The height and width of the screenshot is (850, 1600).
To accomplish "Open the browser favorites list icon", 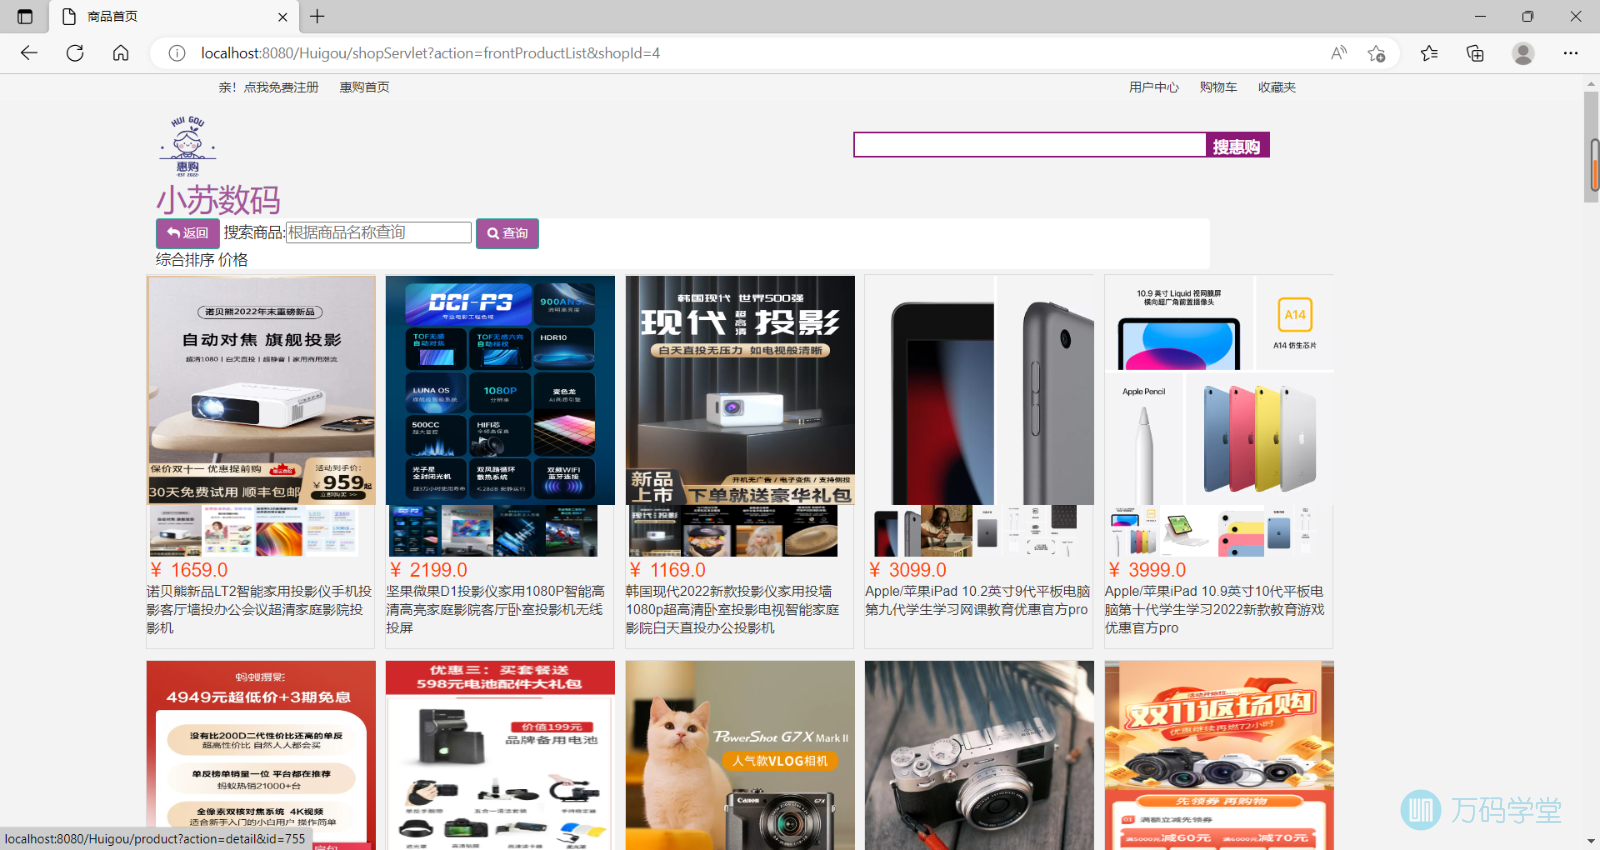I will pos(1429,53).
